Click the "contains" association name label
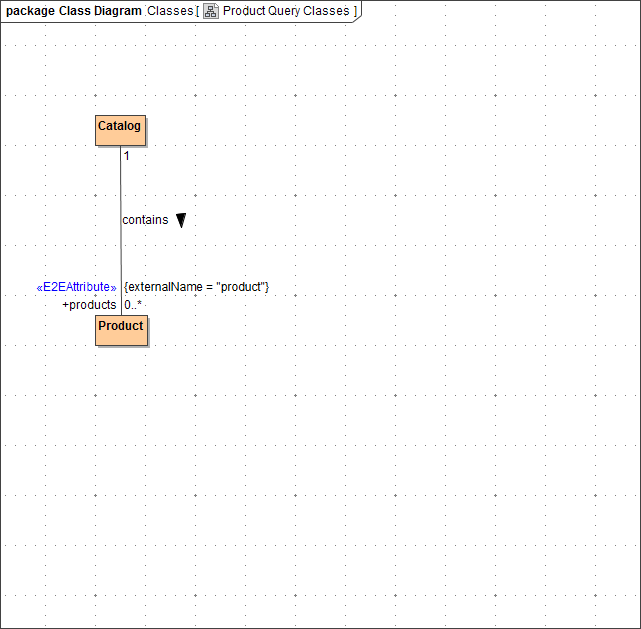This screenshot has width=641, height=629. [x=145, y=220]
